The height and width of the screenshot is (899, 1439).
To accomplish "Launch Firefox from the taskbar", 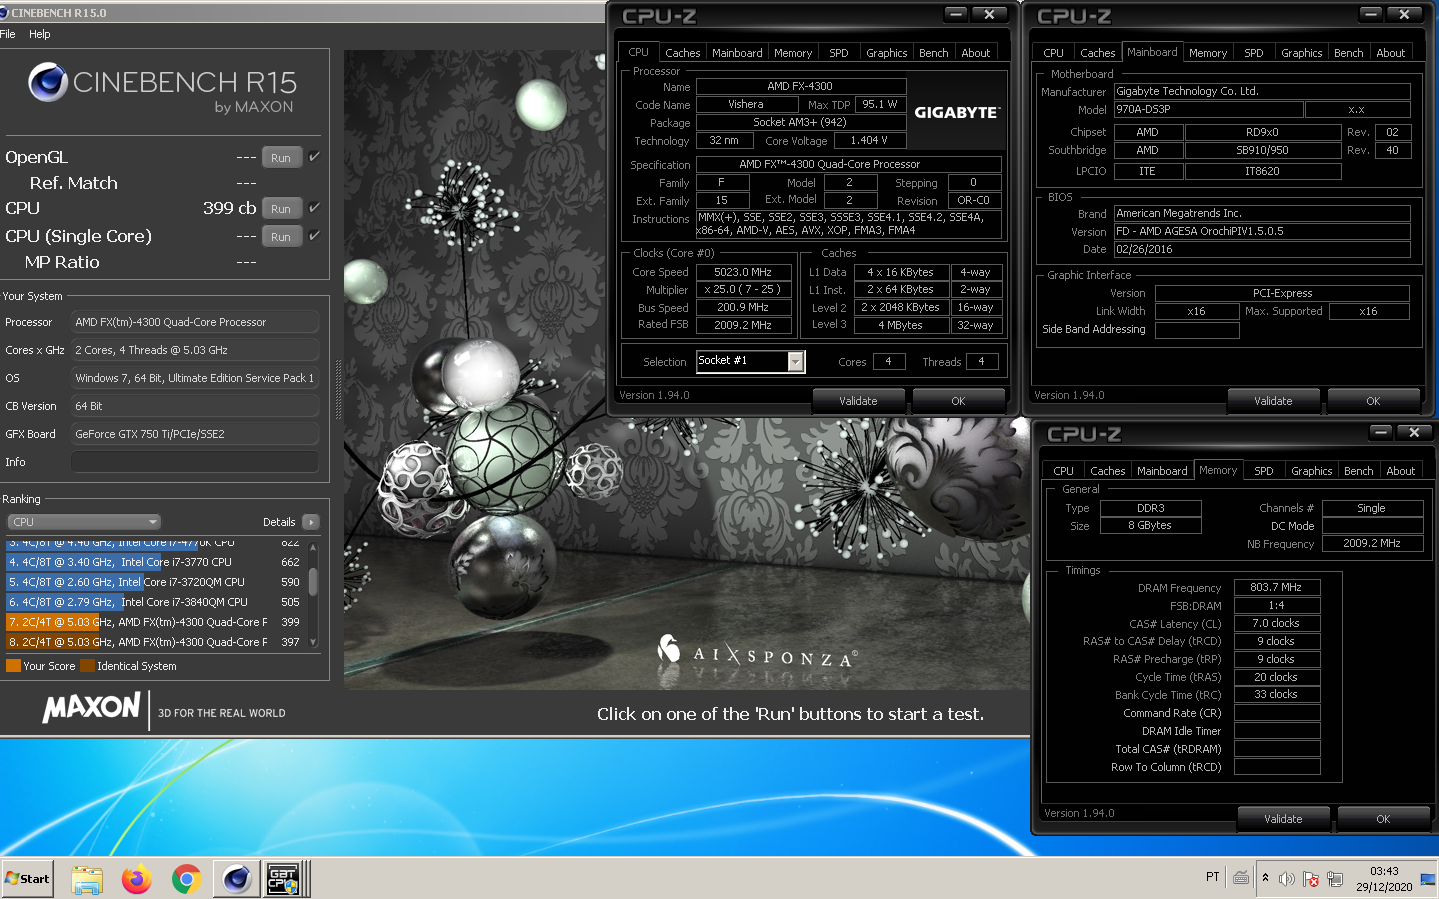I will [x=136, y=879].
